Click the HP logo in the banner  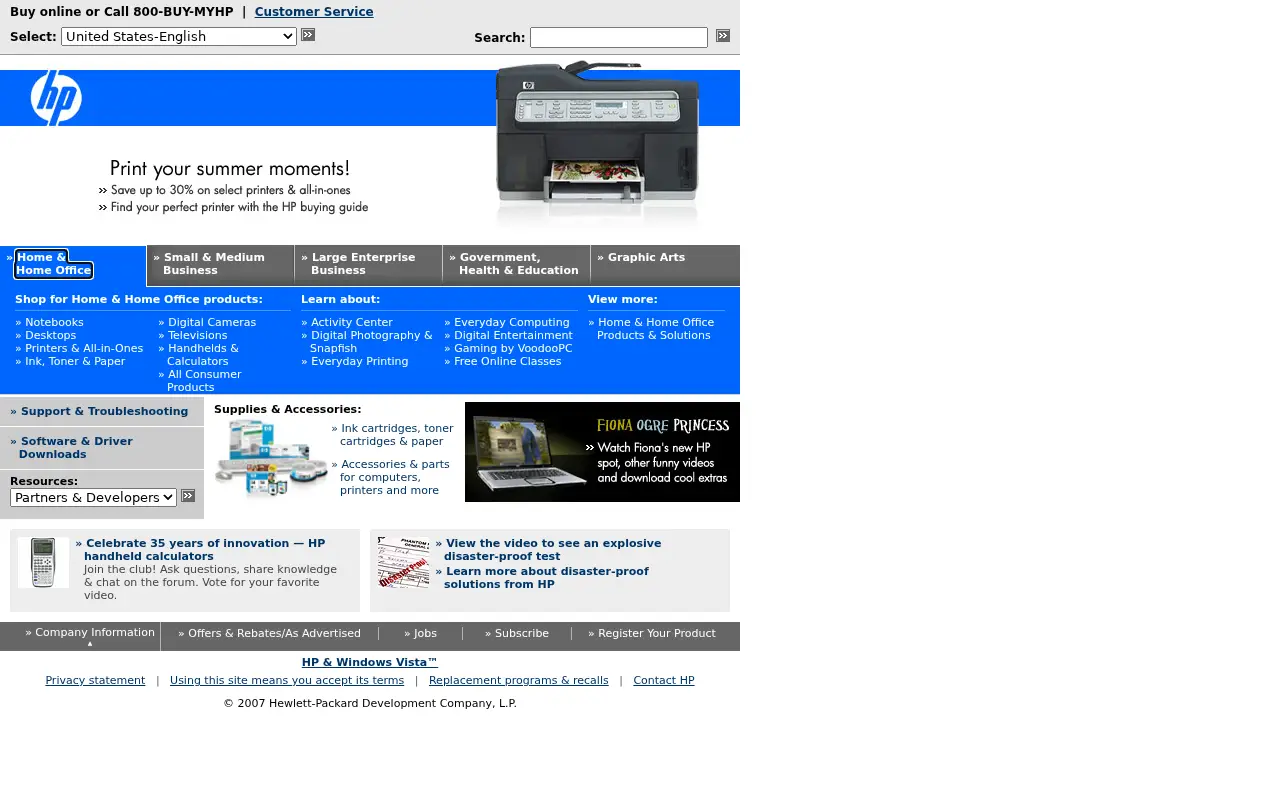point(56,98)
